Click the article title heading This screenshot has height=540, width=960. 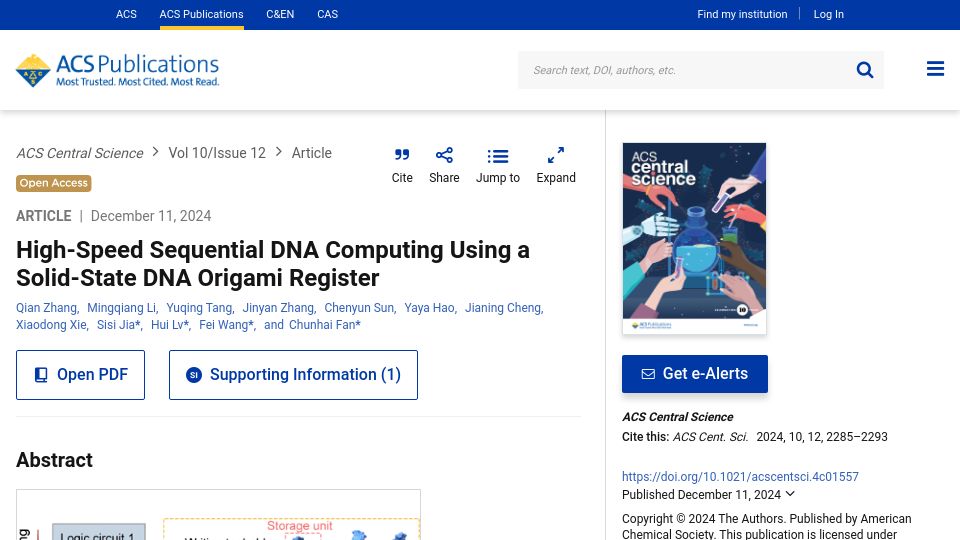tap(273, 264)
